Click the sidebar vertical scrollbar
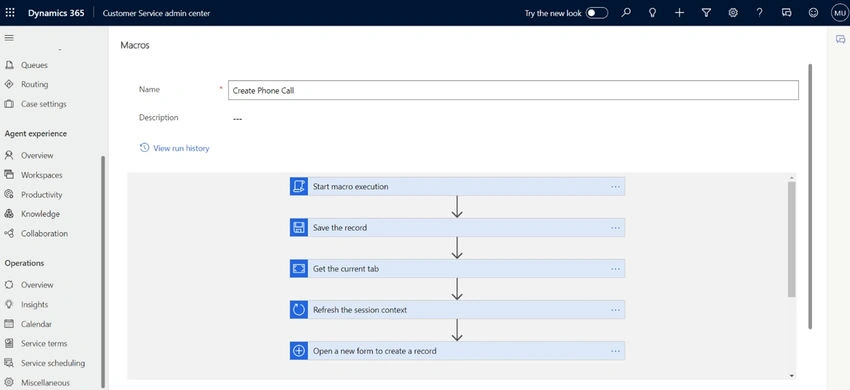850x390 pixels. [103, 271]
